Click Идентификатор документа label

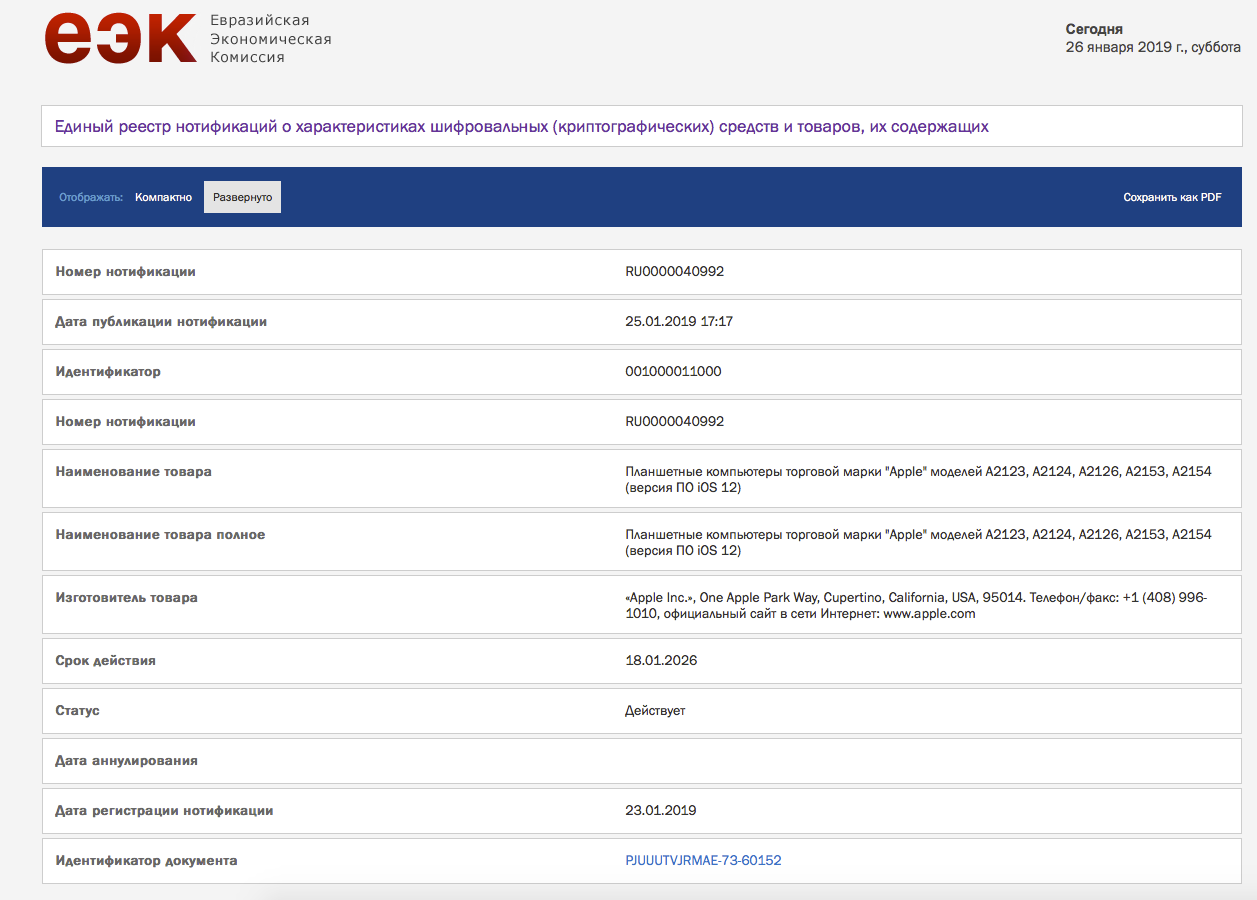pos(146,860)
